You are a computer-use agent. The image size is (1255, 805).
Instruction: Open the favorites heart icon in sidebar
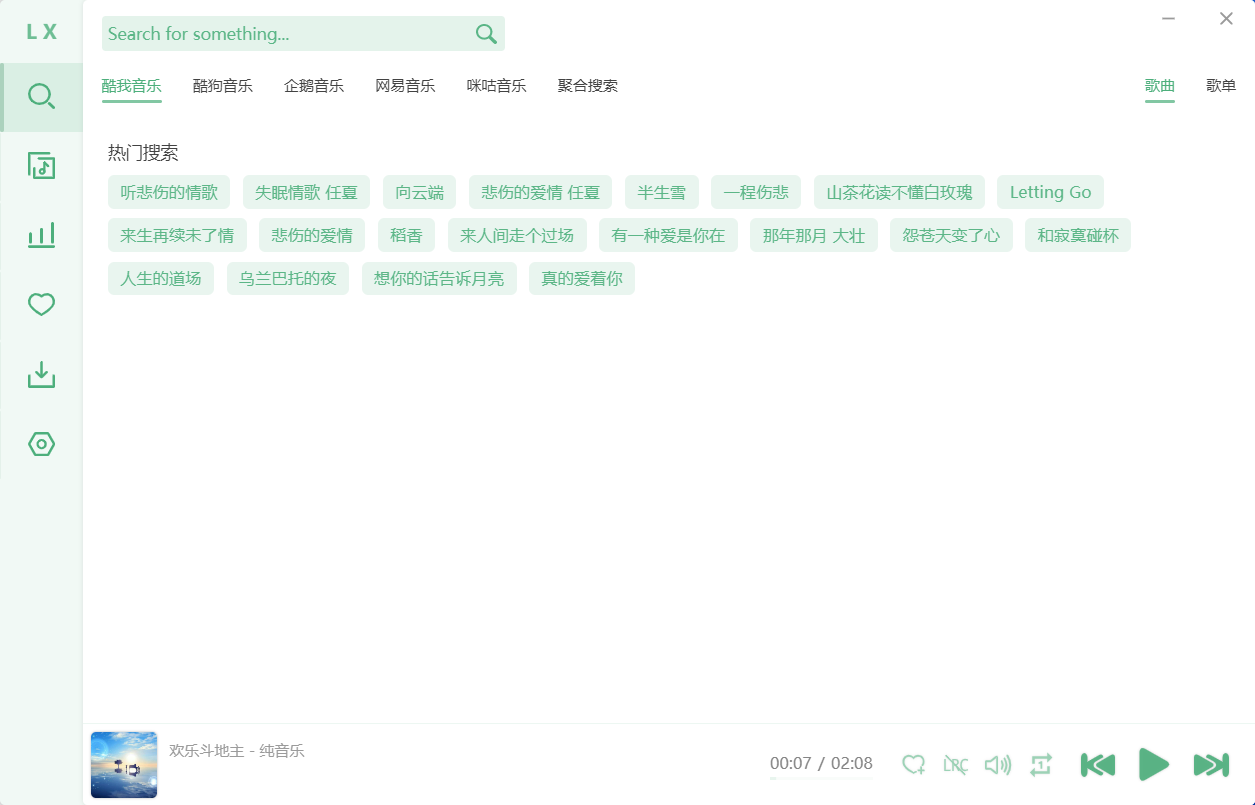point(41,305)
